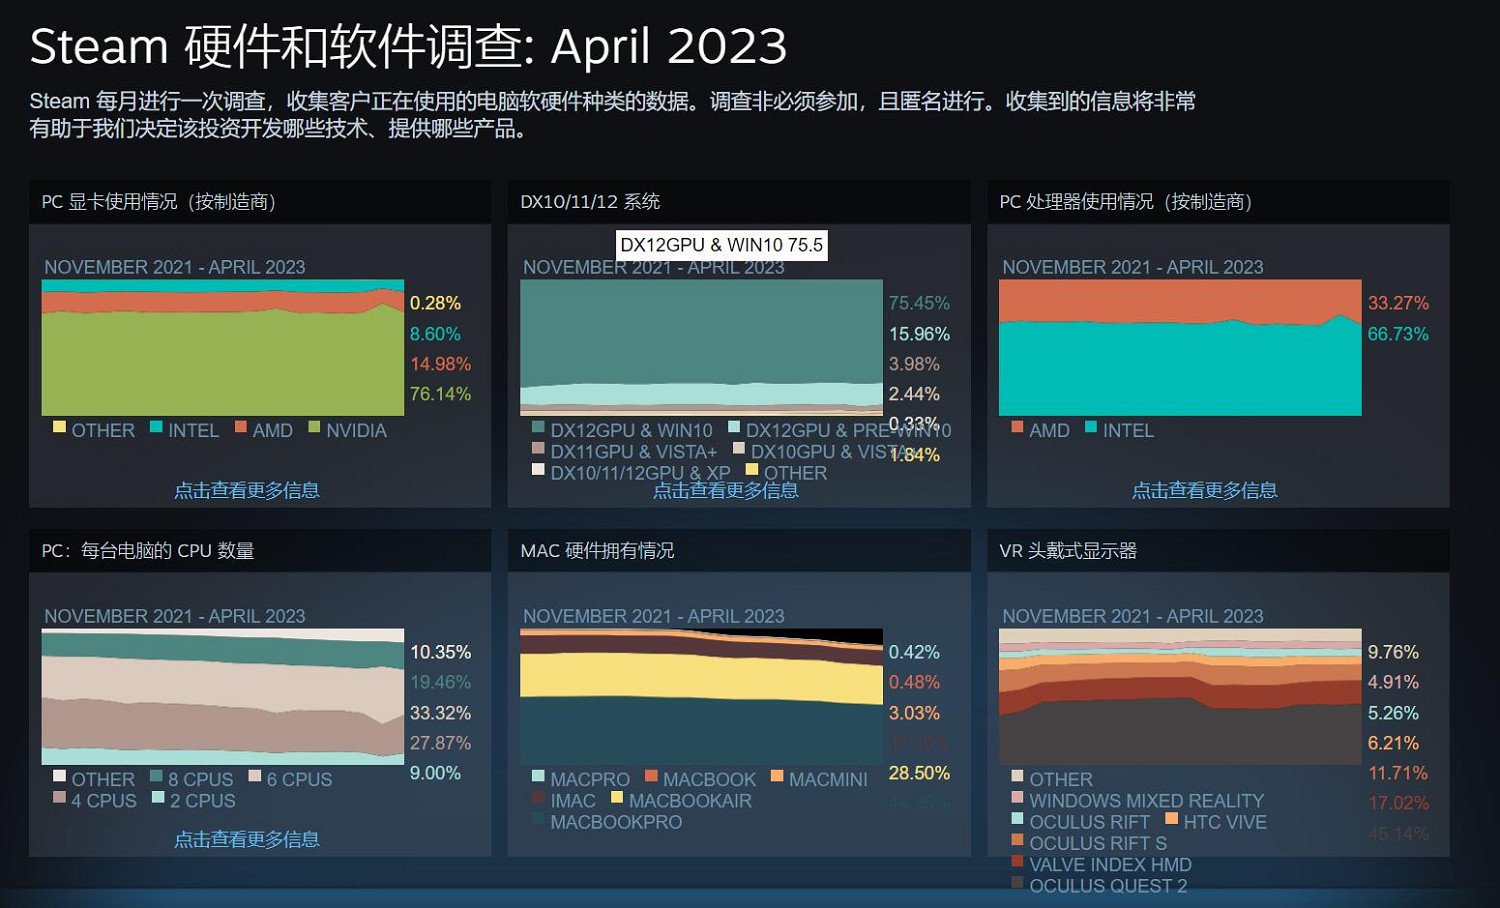Click the DX11GPU & VISTA+ legend marker
The width and height of the screenshot is (1500, 908).
coord(538,448)
